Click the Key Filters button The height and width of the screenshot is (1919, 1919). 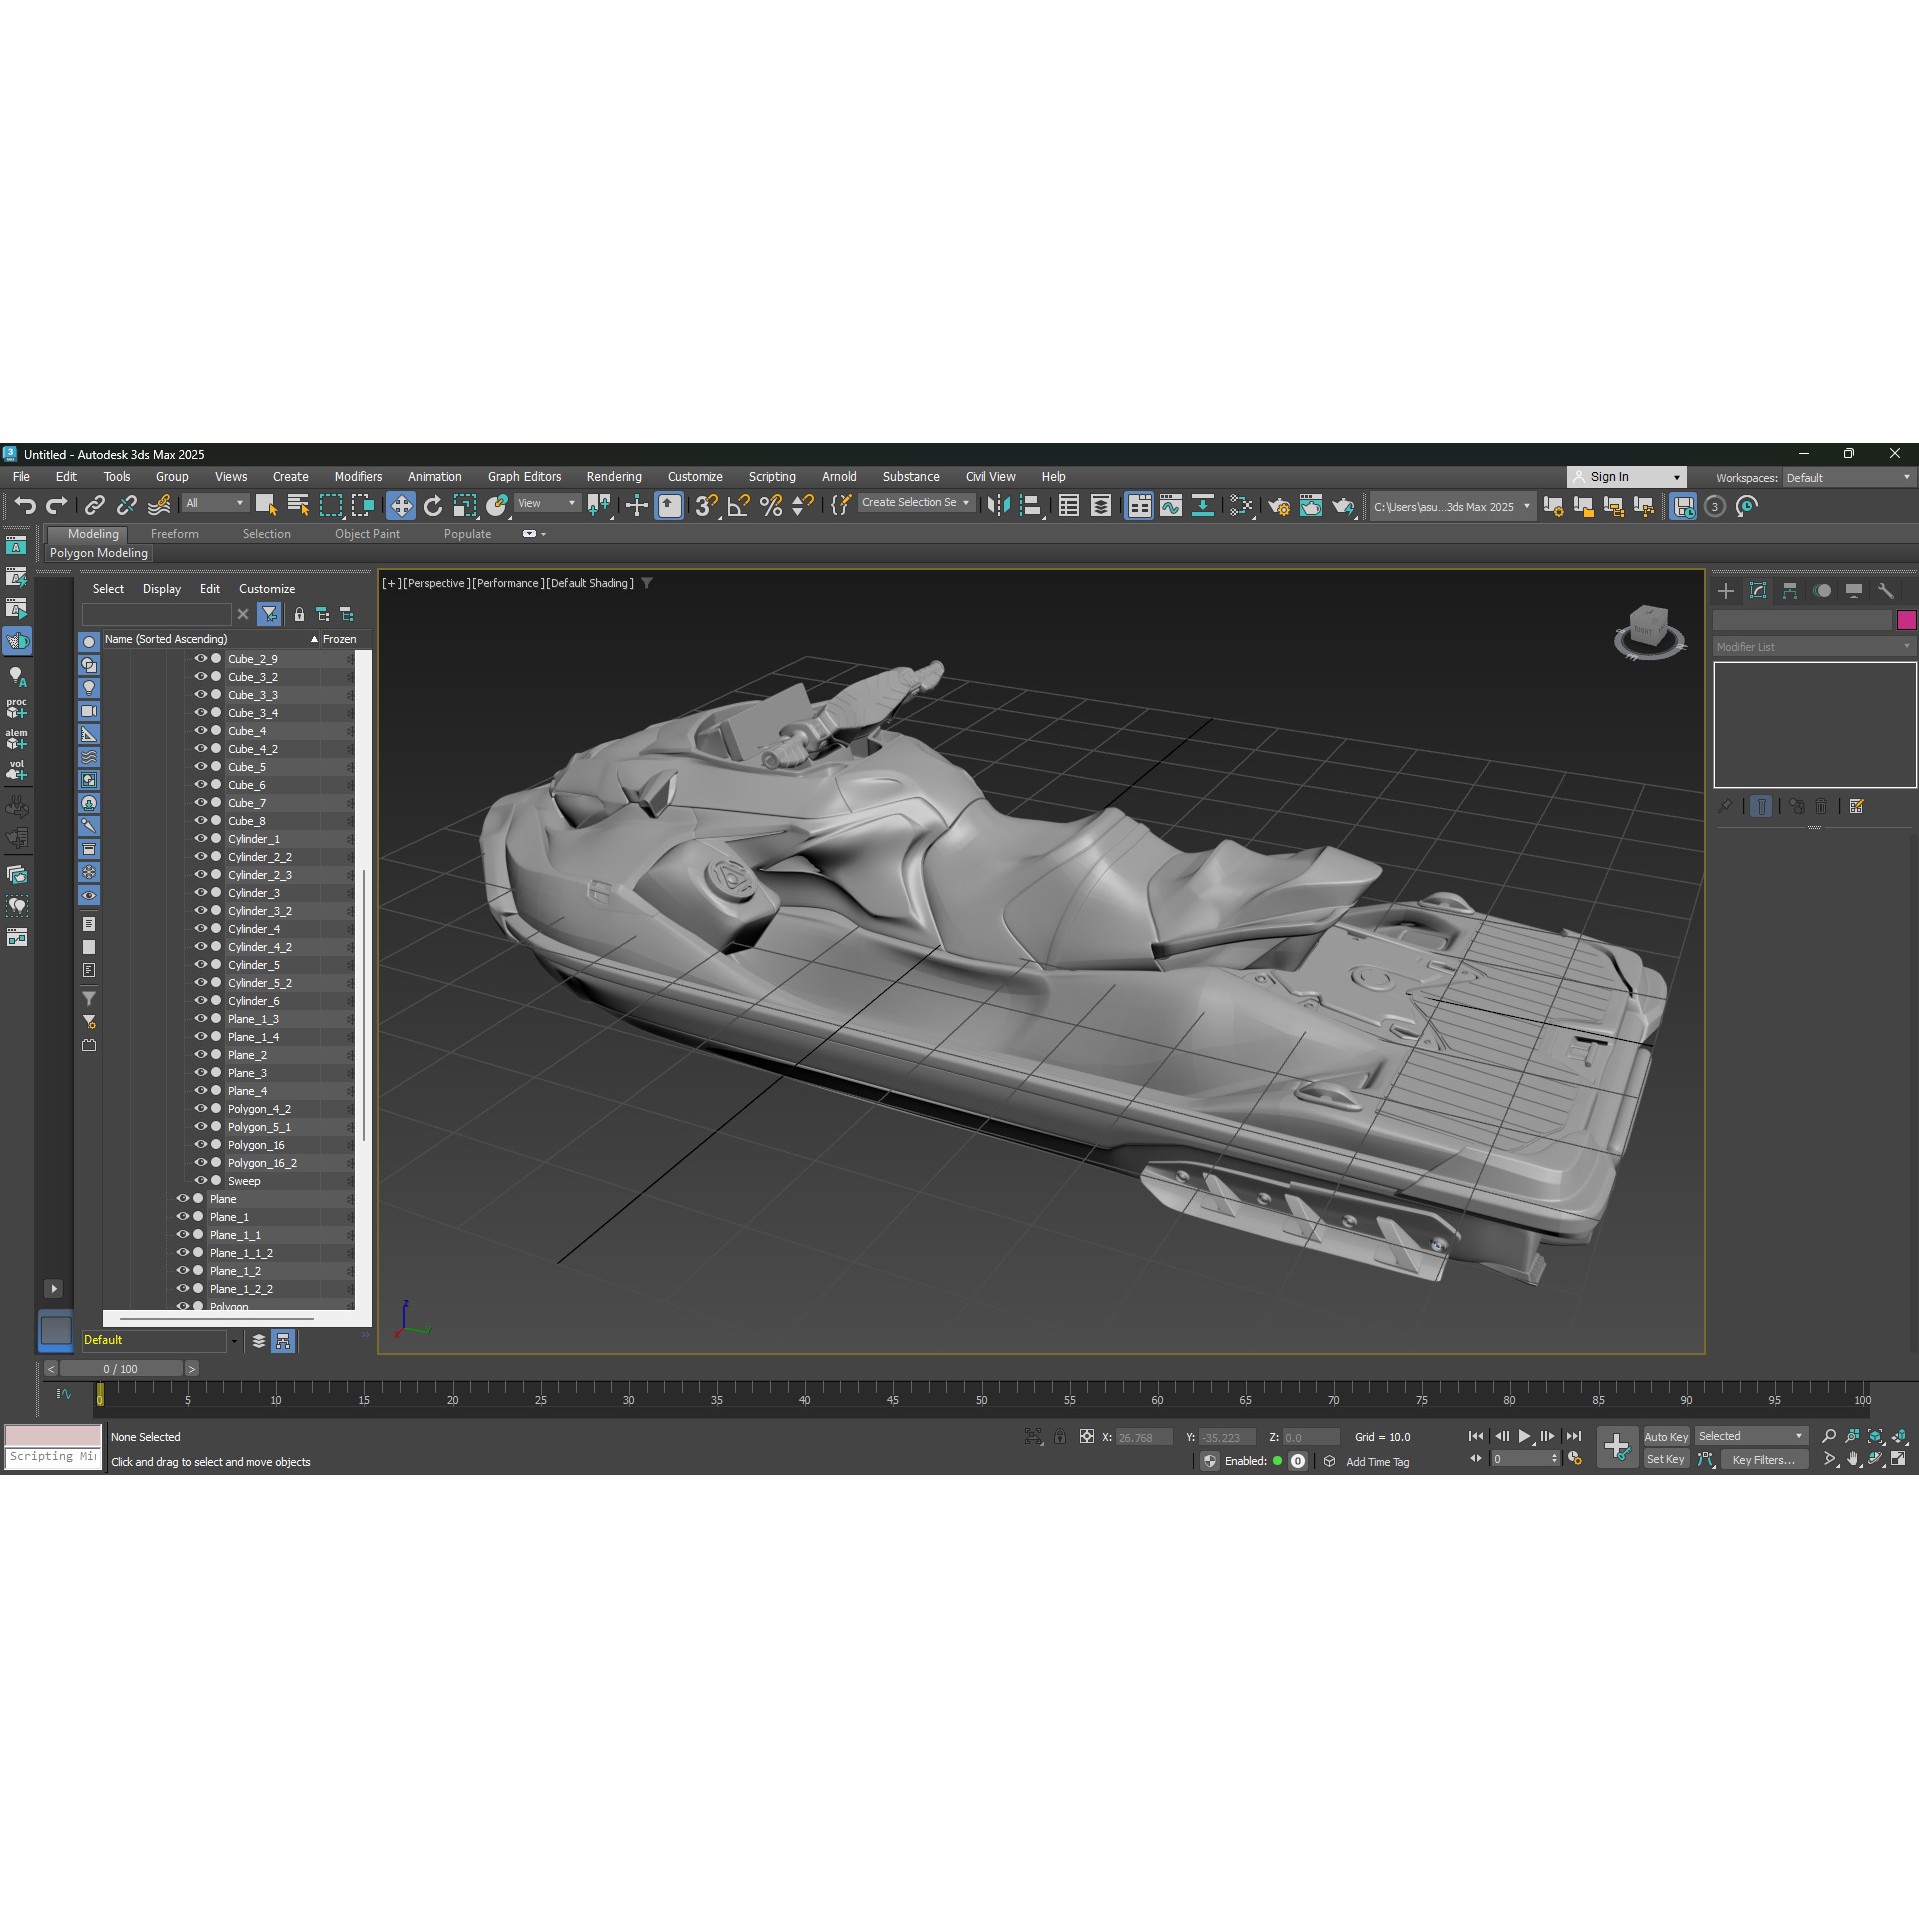click(1763, 1460)
